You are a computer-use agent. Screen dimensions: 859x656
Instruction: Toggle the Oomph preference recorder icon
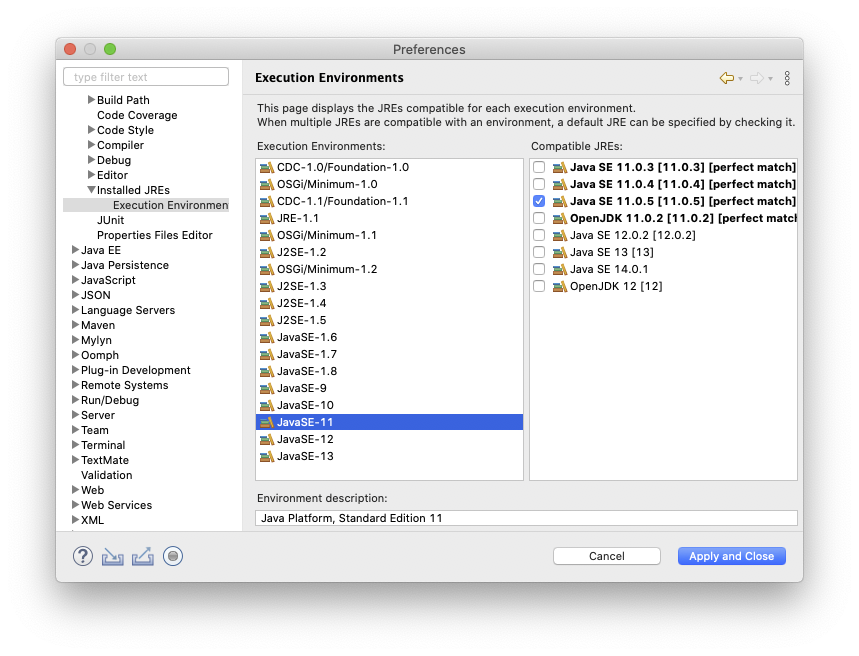point(173,556)
